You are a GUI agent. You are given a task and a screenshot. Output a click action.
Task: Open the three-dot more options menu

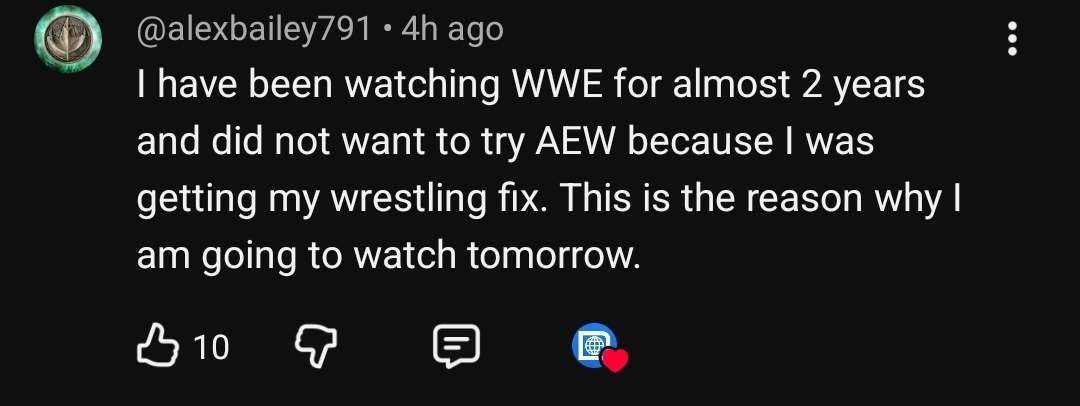pyautogui.click(x=1012, y=39)
